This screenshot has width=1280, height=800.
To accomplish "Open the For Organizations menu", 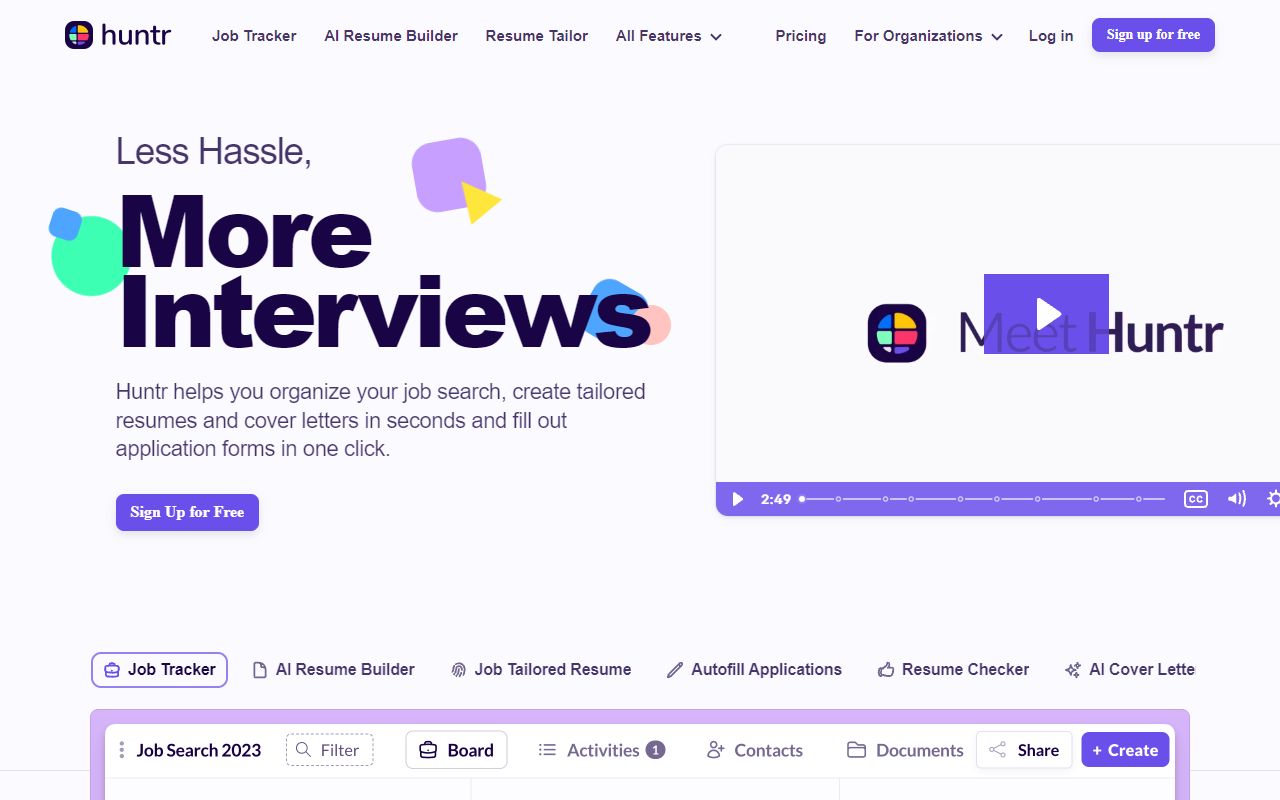I will pyautogui.click(x=928, y=36).
